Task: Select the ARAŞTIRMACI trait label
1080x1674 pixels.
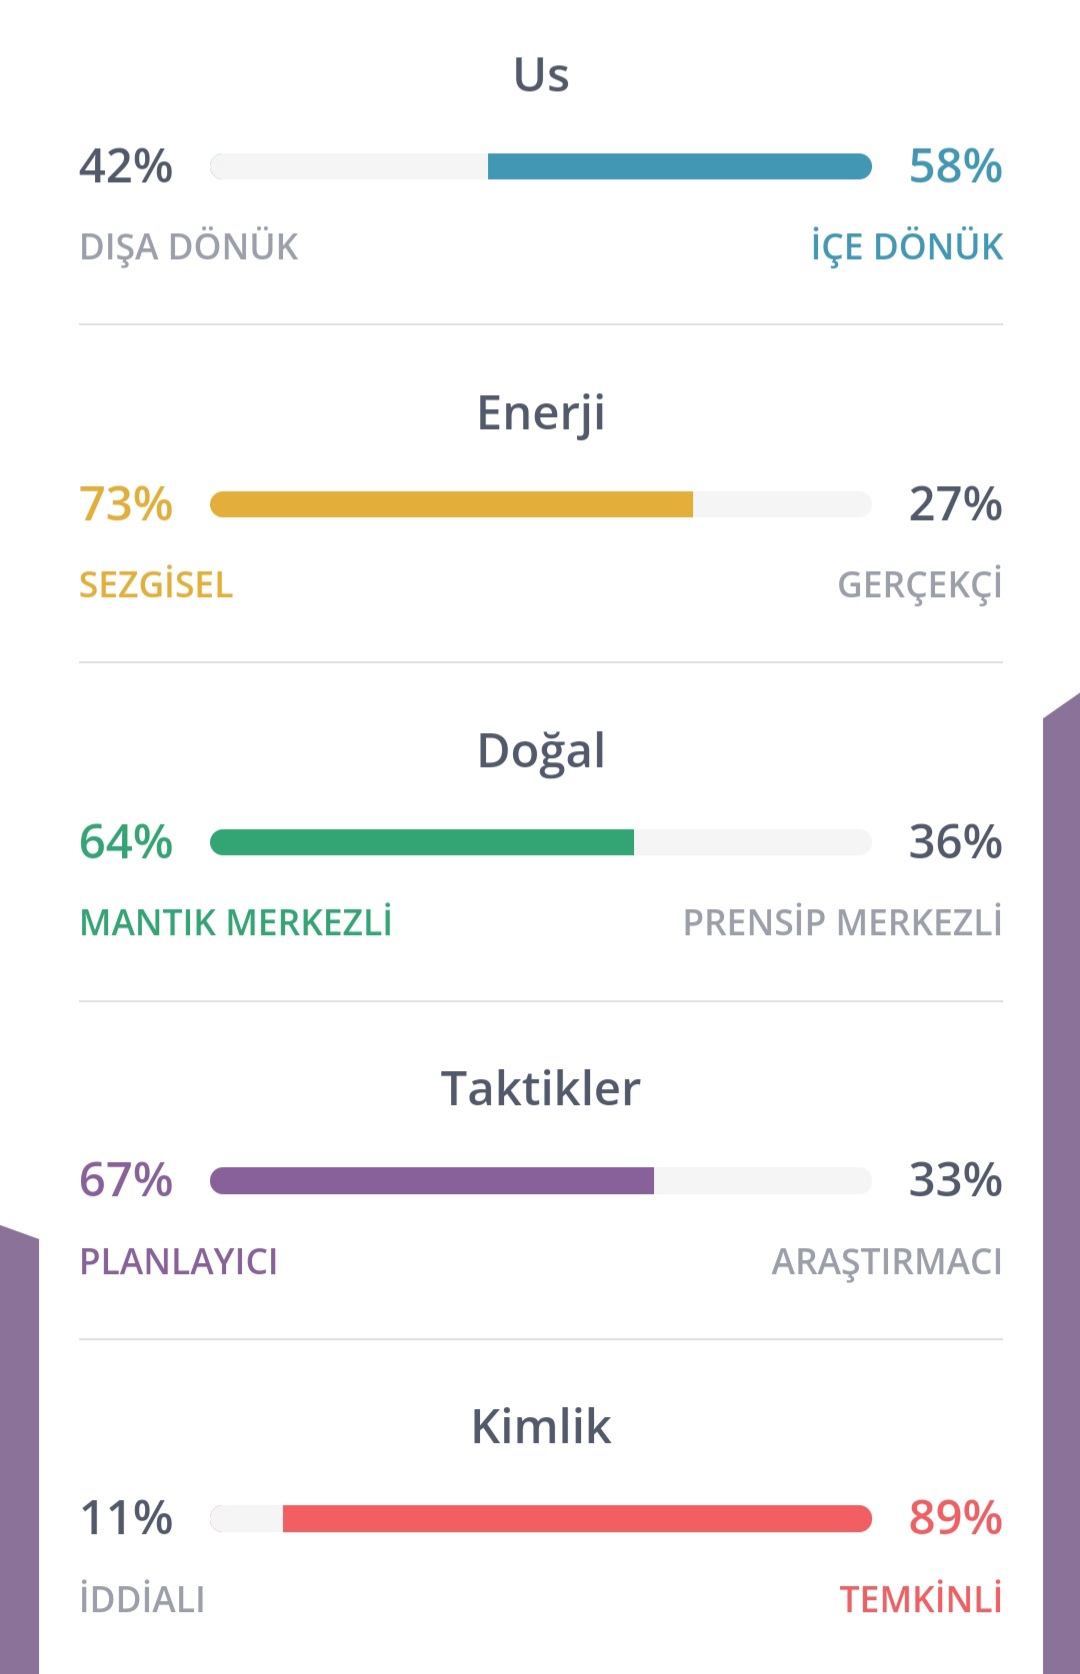Action: (x=887, y=1263)
